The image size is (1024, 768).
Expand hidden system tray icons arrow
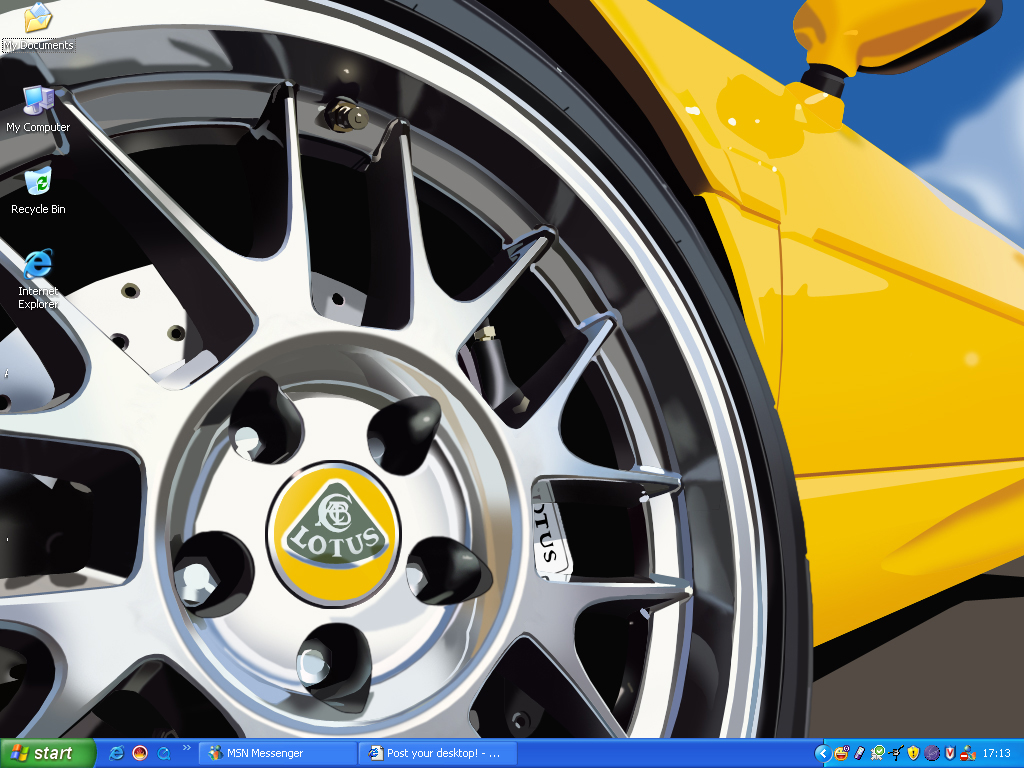pos(823,754)
